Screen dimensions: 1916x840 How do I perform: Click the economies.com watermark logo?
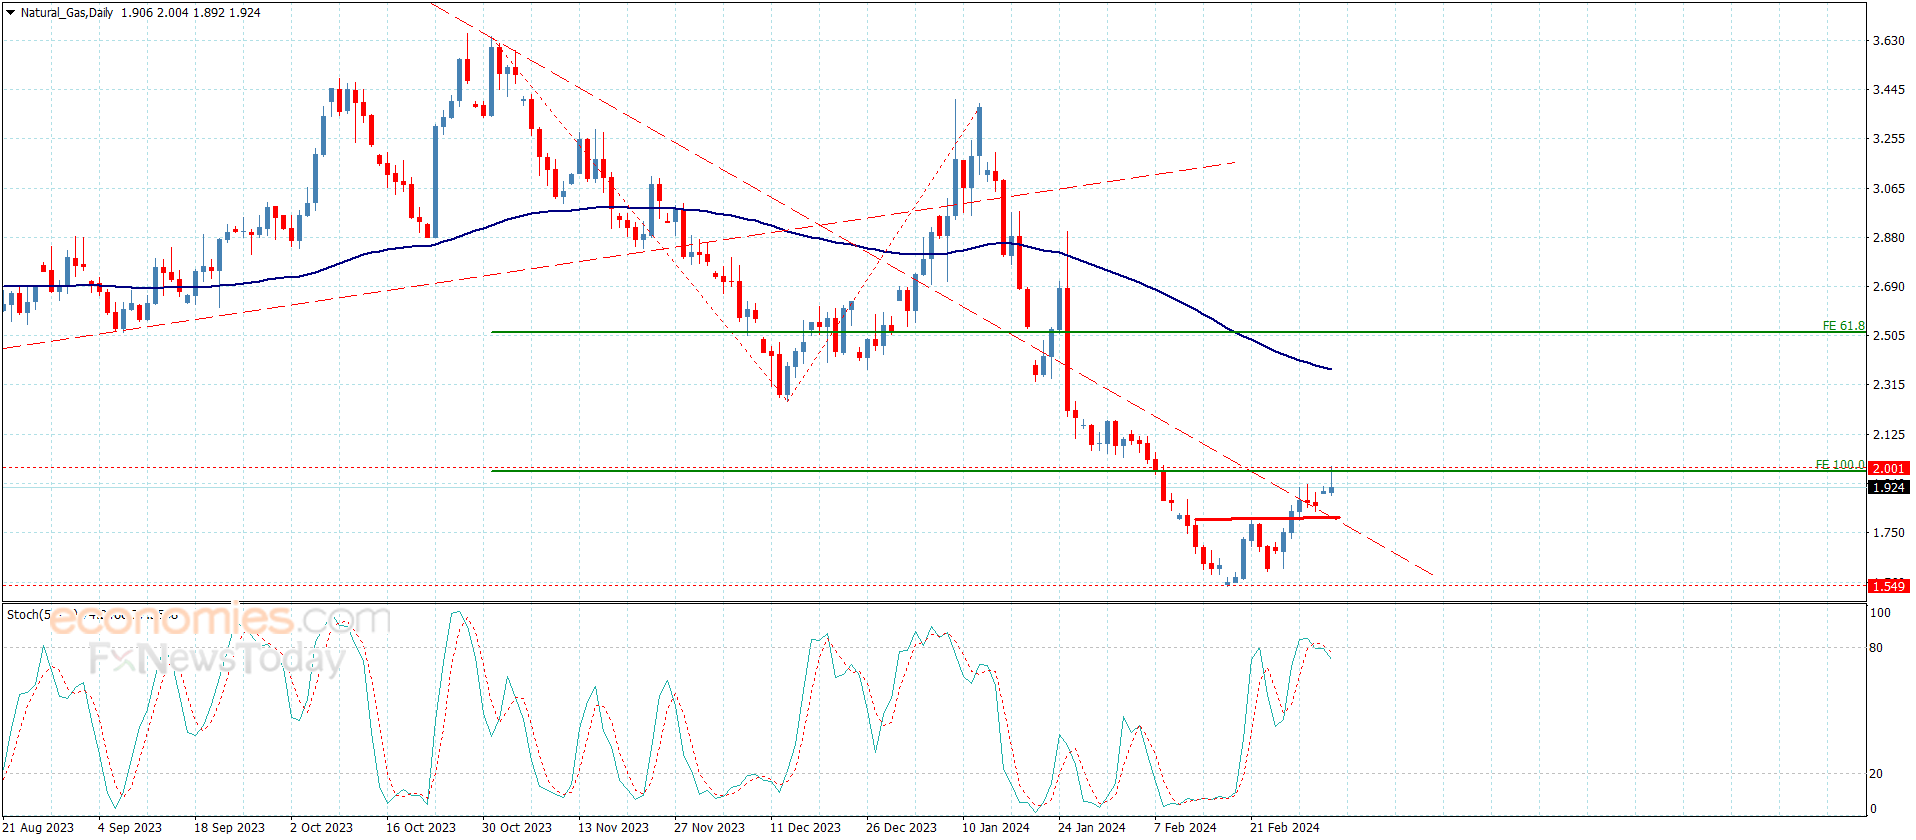(x=220, y=620)
